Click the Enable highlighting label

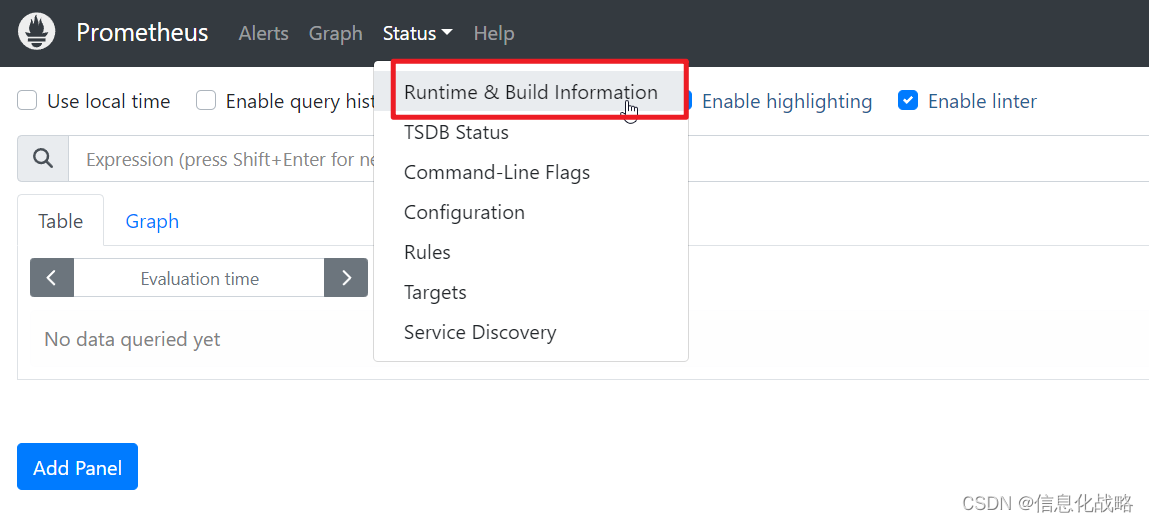pyautogui.click(x=787, y=101)
